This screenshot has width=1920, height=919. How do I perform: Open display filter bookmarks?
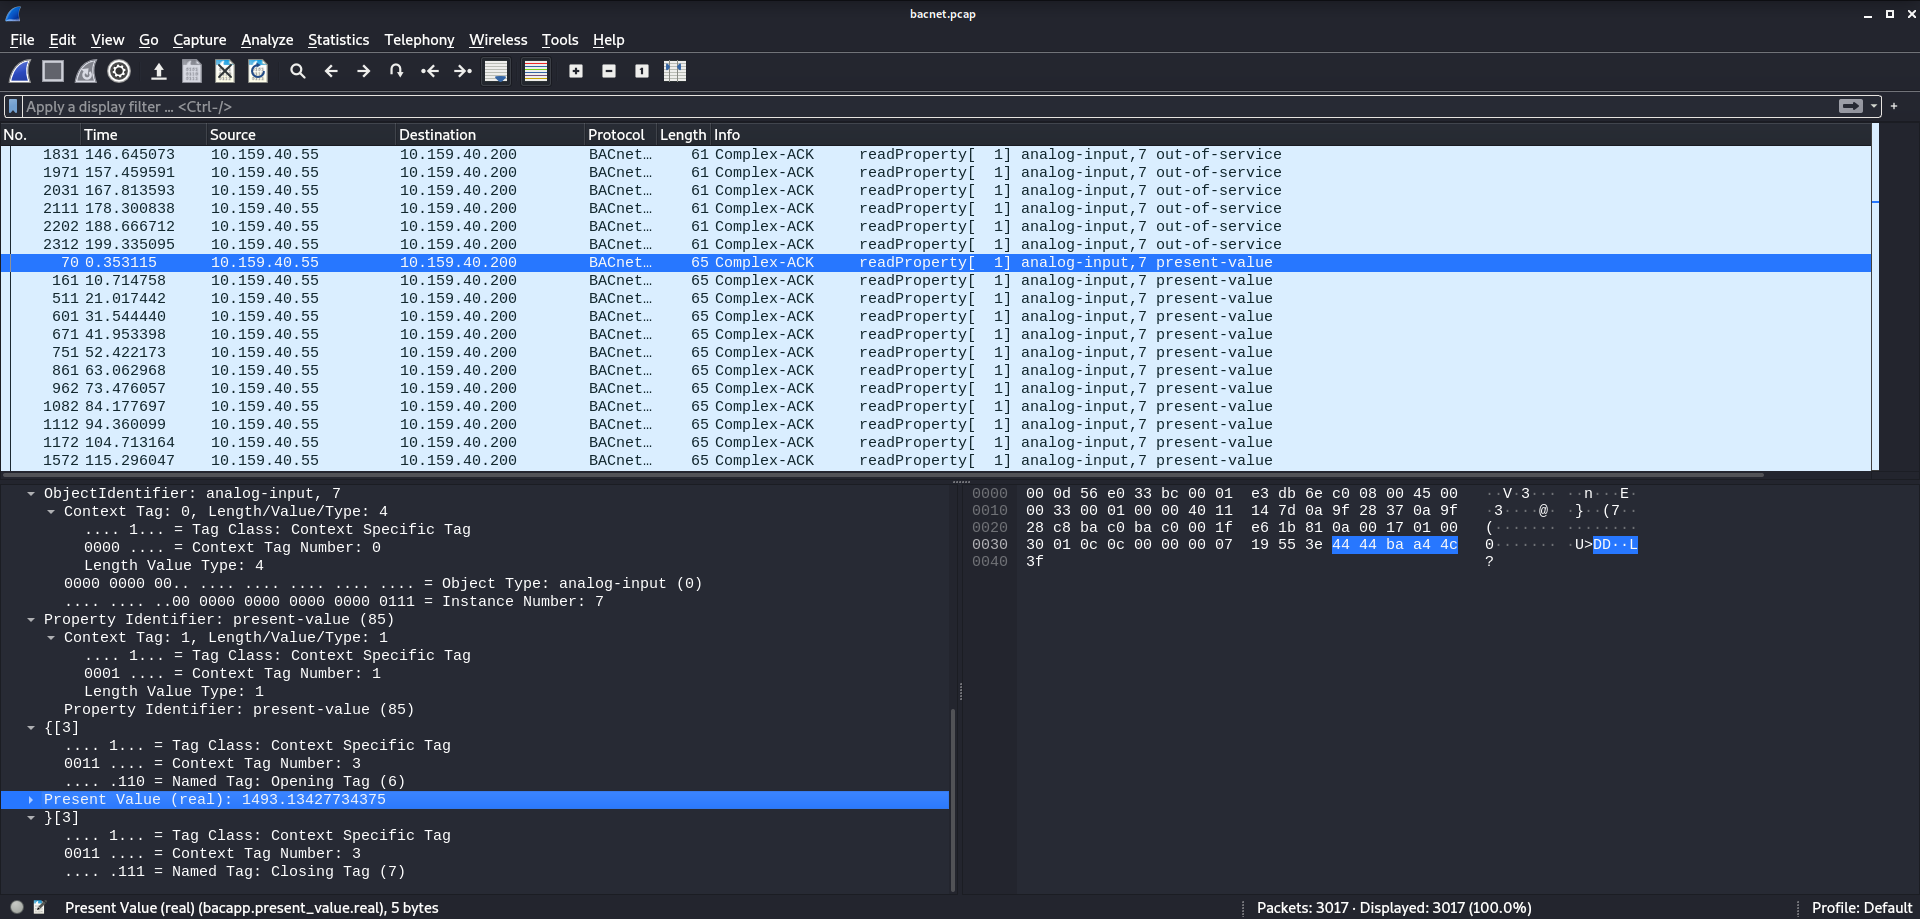[x=13, y=106]
